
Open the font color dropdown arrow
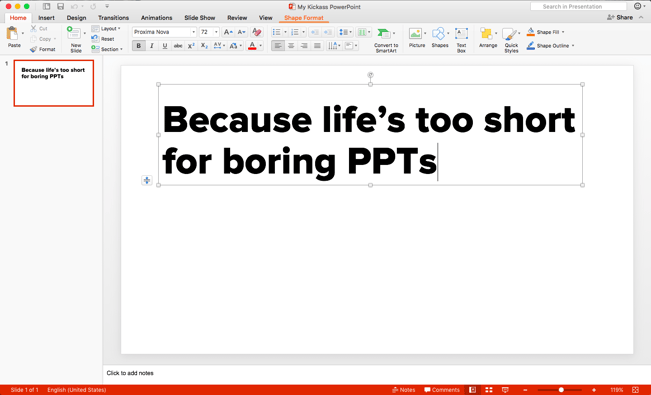tap(261, 46)
